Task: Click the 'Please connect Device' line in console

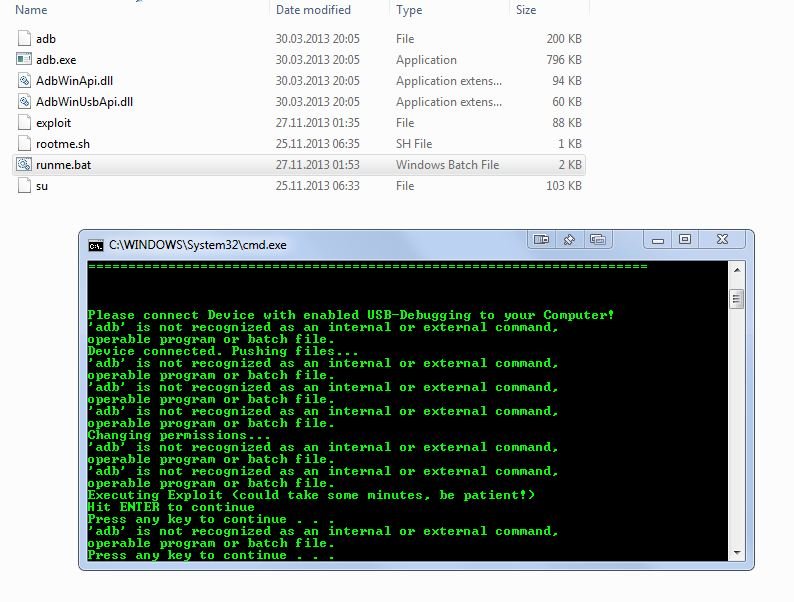Action: pos(350,315)
